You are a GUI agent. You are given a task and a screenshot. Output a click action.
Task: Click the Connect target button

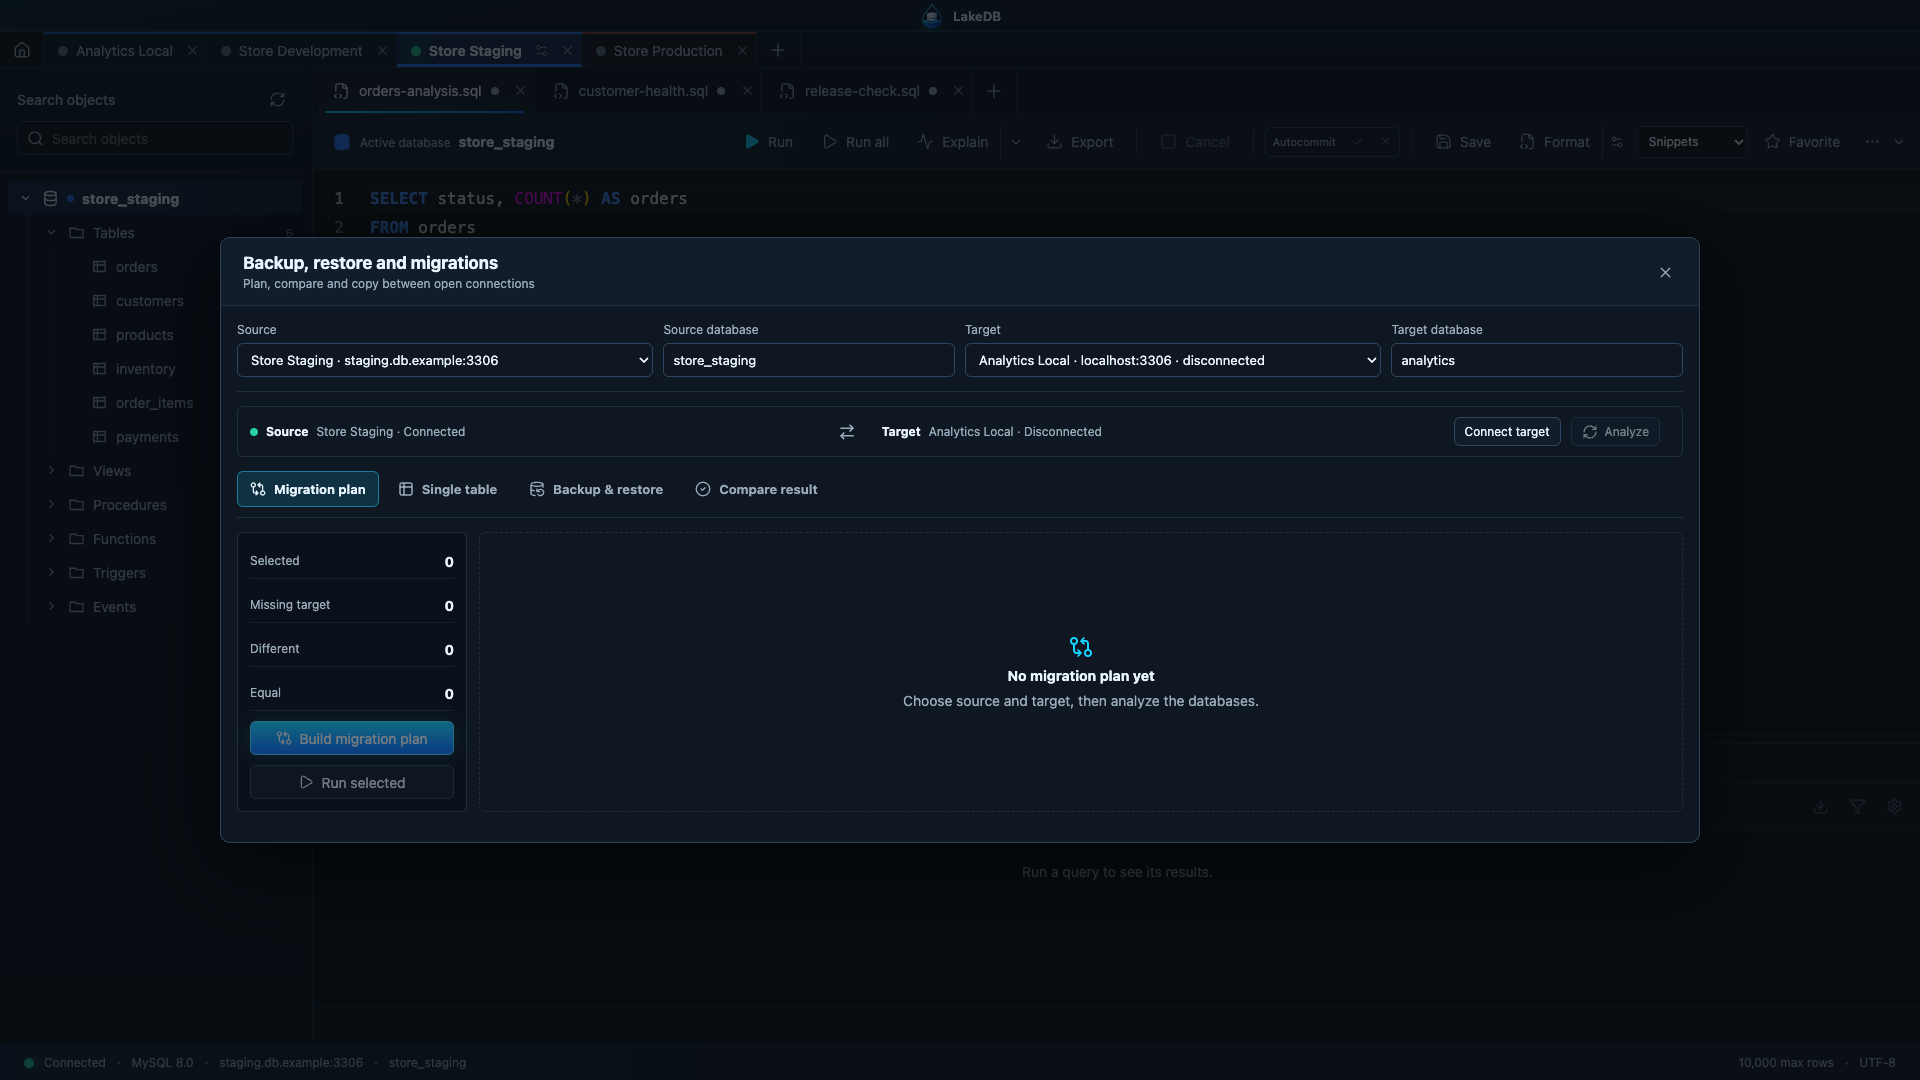(1507, 432)
